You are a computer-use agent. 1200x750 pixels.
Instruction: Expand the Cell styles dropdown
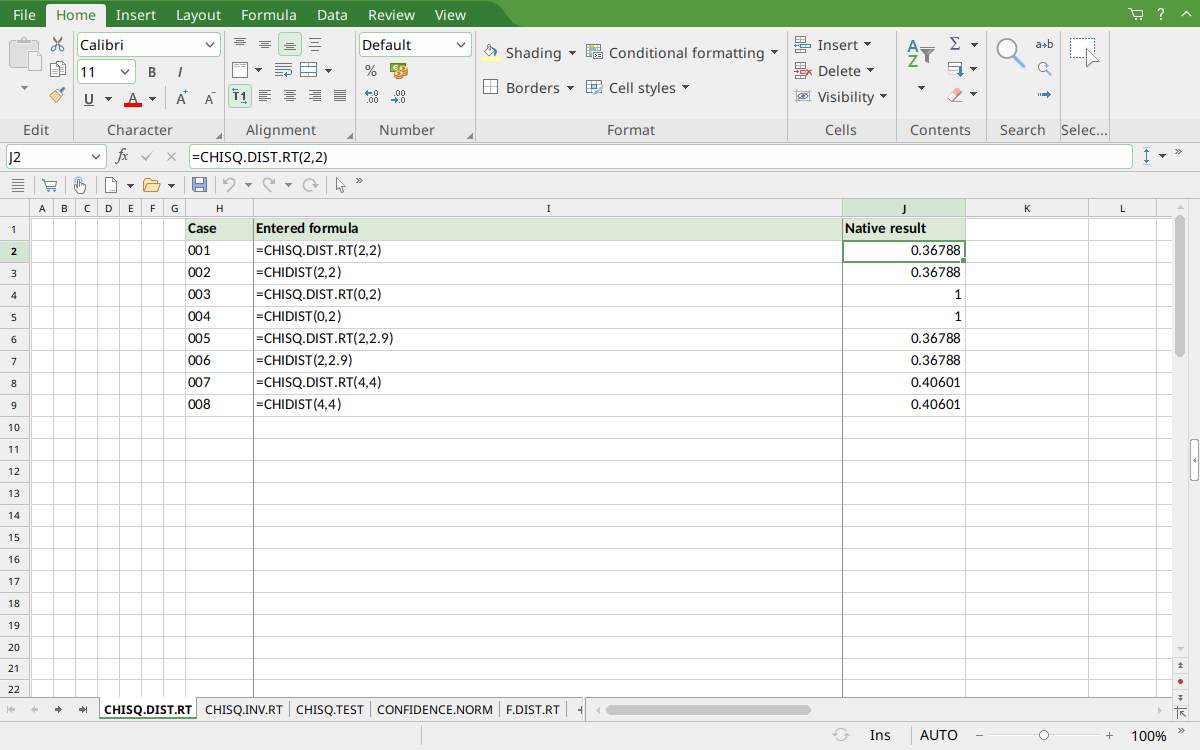tap(686, 88)
